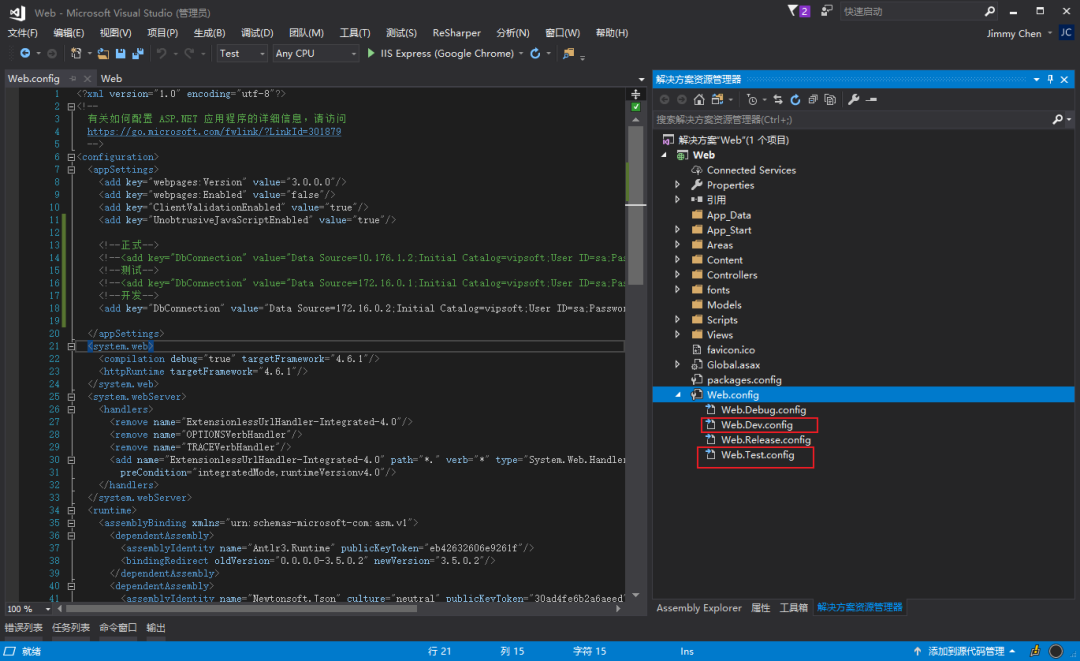This screenshot has height=661, width=1080.
Task: Open the 错误列表 tab at bottom
Action: click(x=23, y=627)
